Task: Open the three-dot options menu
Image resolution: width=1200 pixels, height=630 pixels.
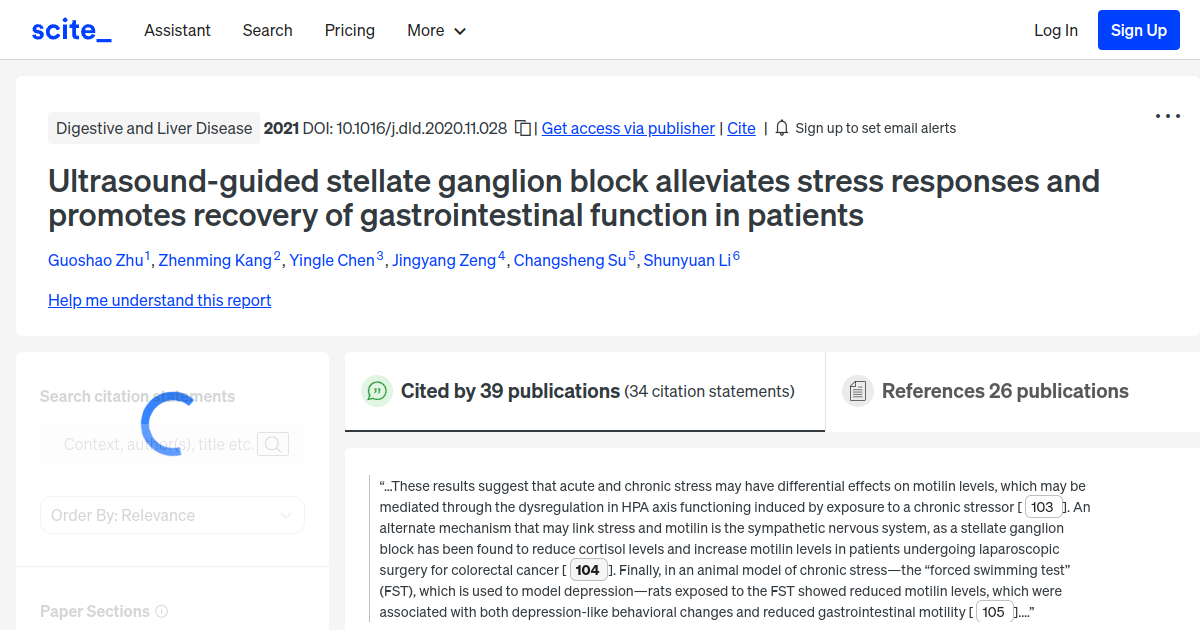Action: click(1167, 116)
